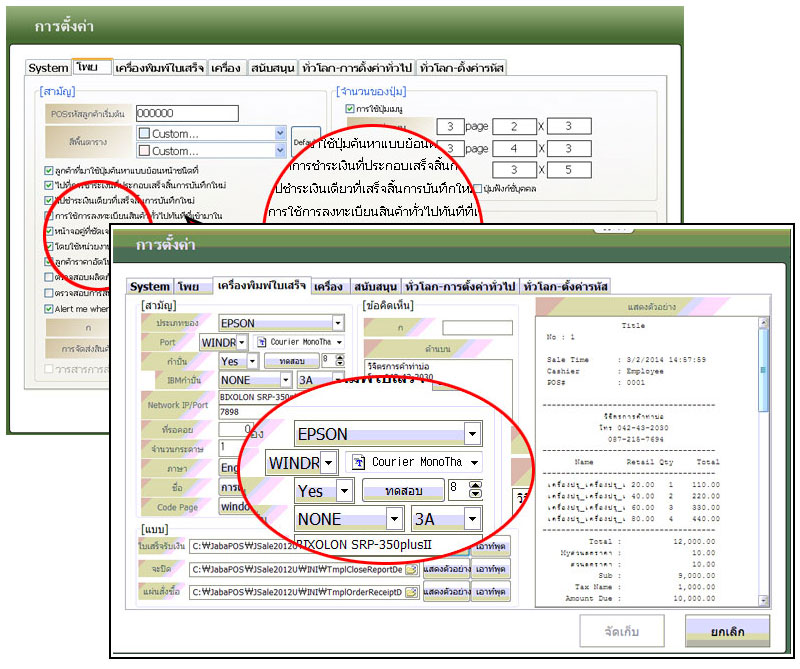The image size is (800, 669).
Task: Open ทั่วโลก-การตั้งค่าทั่วไป tab in the back window
Action: (x=357, y=68)
